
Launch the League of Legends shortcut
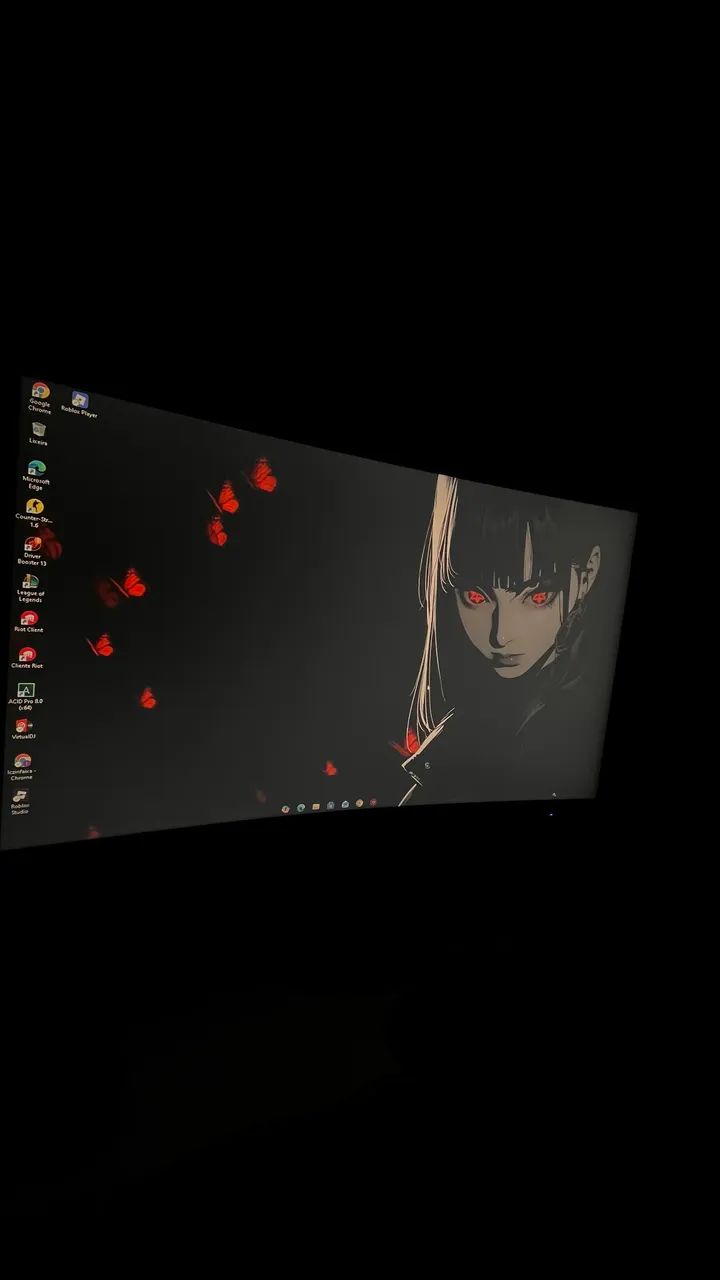(31, 588)
